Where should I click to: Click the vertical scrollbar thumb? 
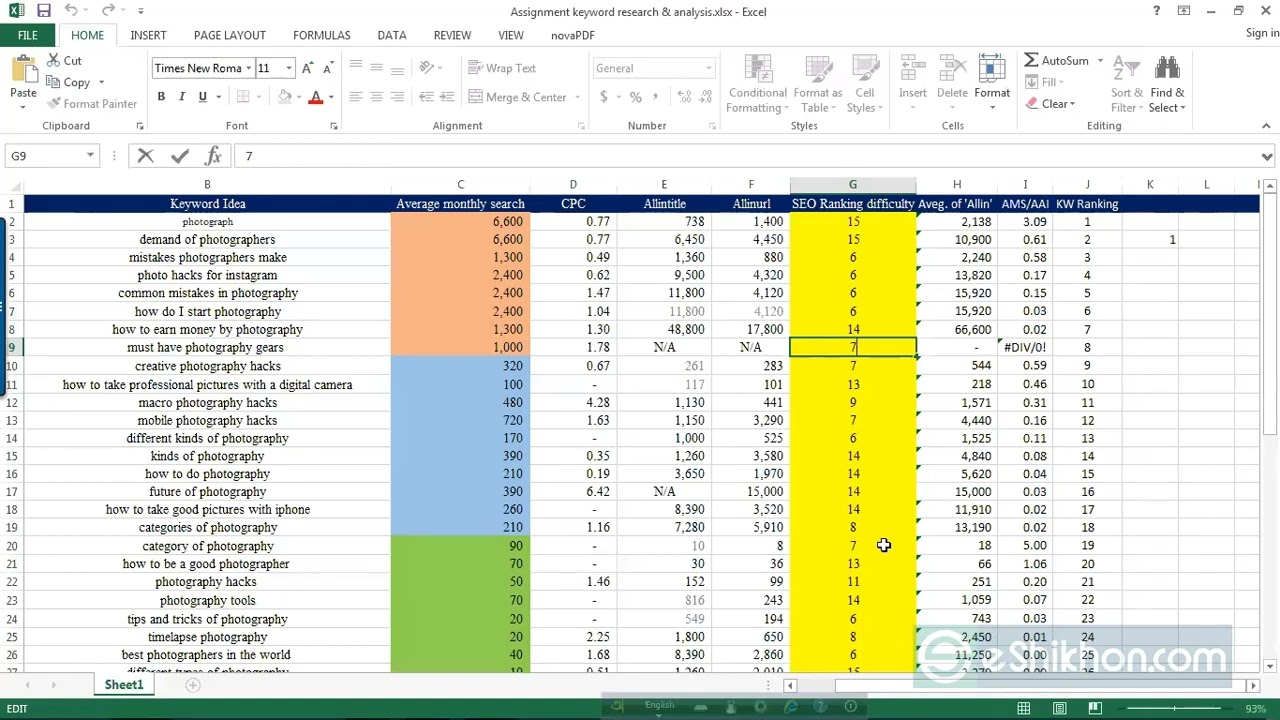click(1270, 315)
